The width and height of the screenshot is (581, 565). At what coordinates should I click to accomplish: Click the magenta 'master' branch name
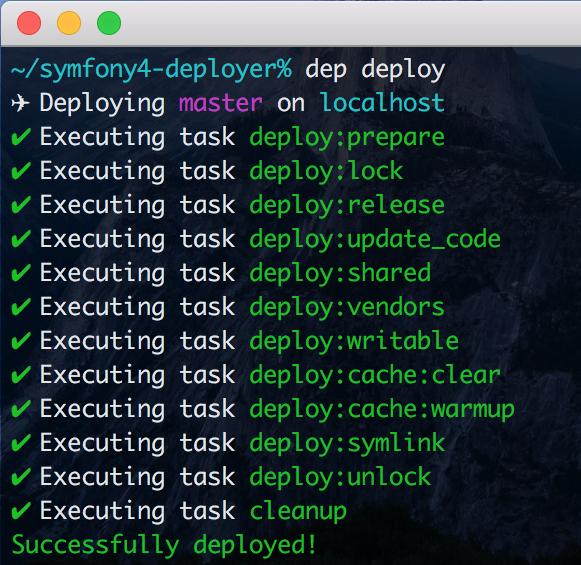coord(221,103)
